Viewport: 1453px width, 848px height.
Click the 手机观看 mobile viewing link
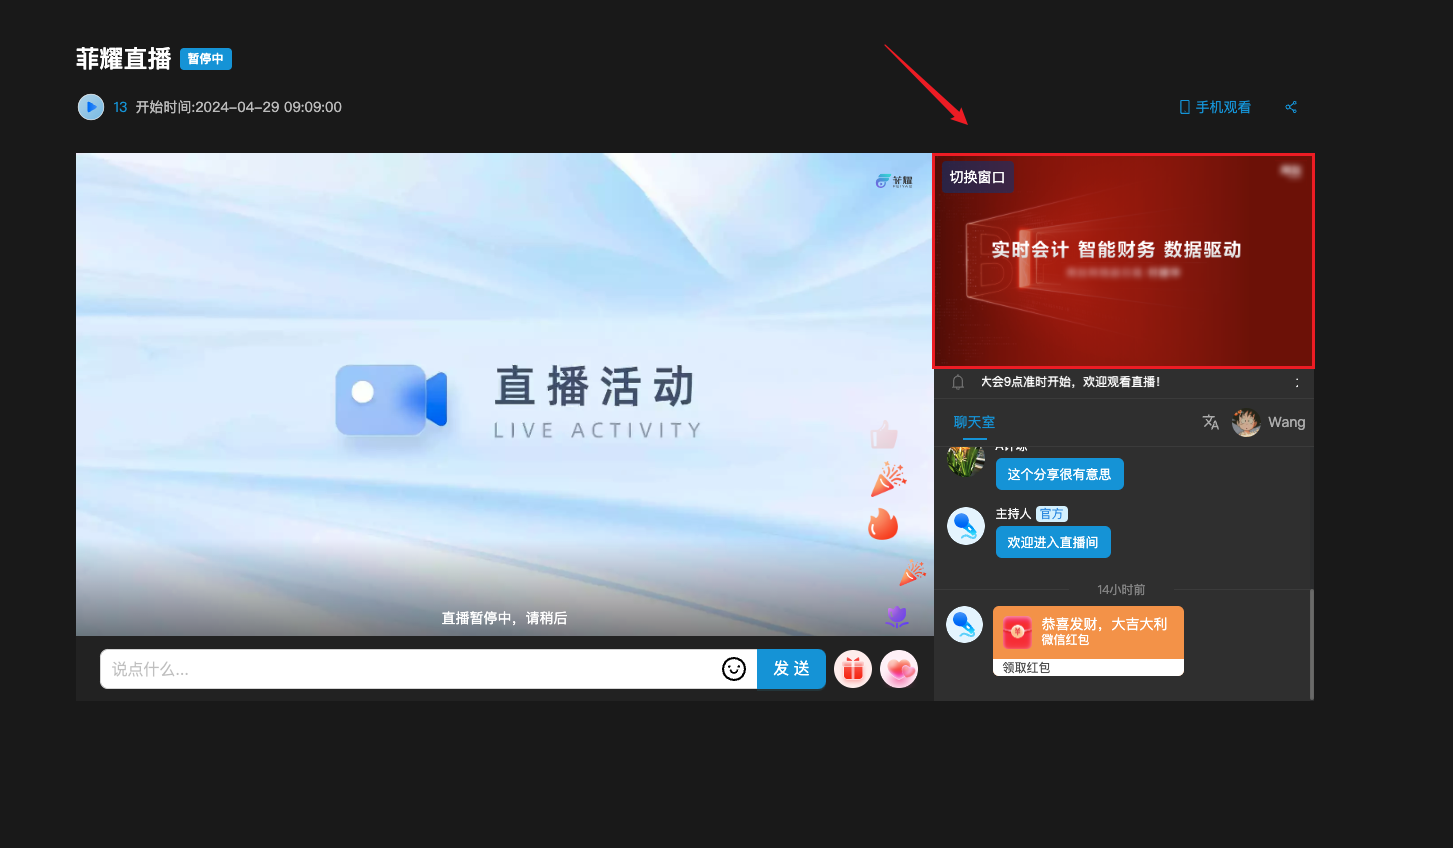[x=1215, y=107]
